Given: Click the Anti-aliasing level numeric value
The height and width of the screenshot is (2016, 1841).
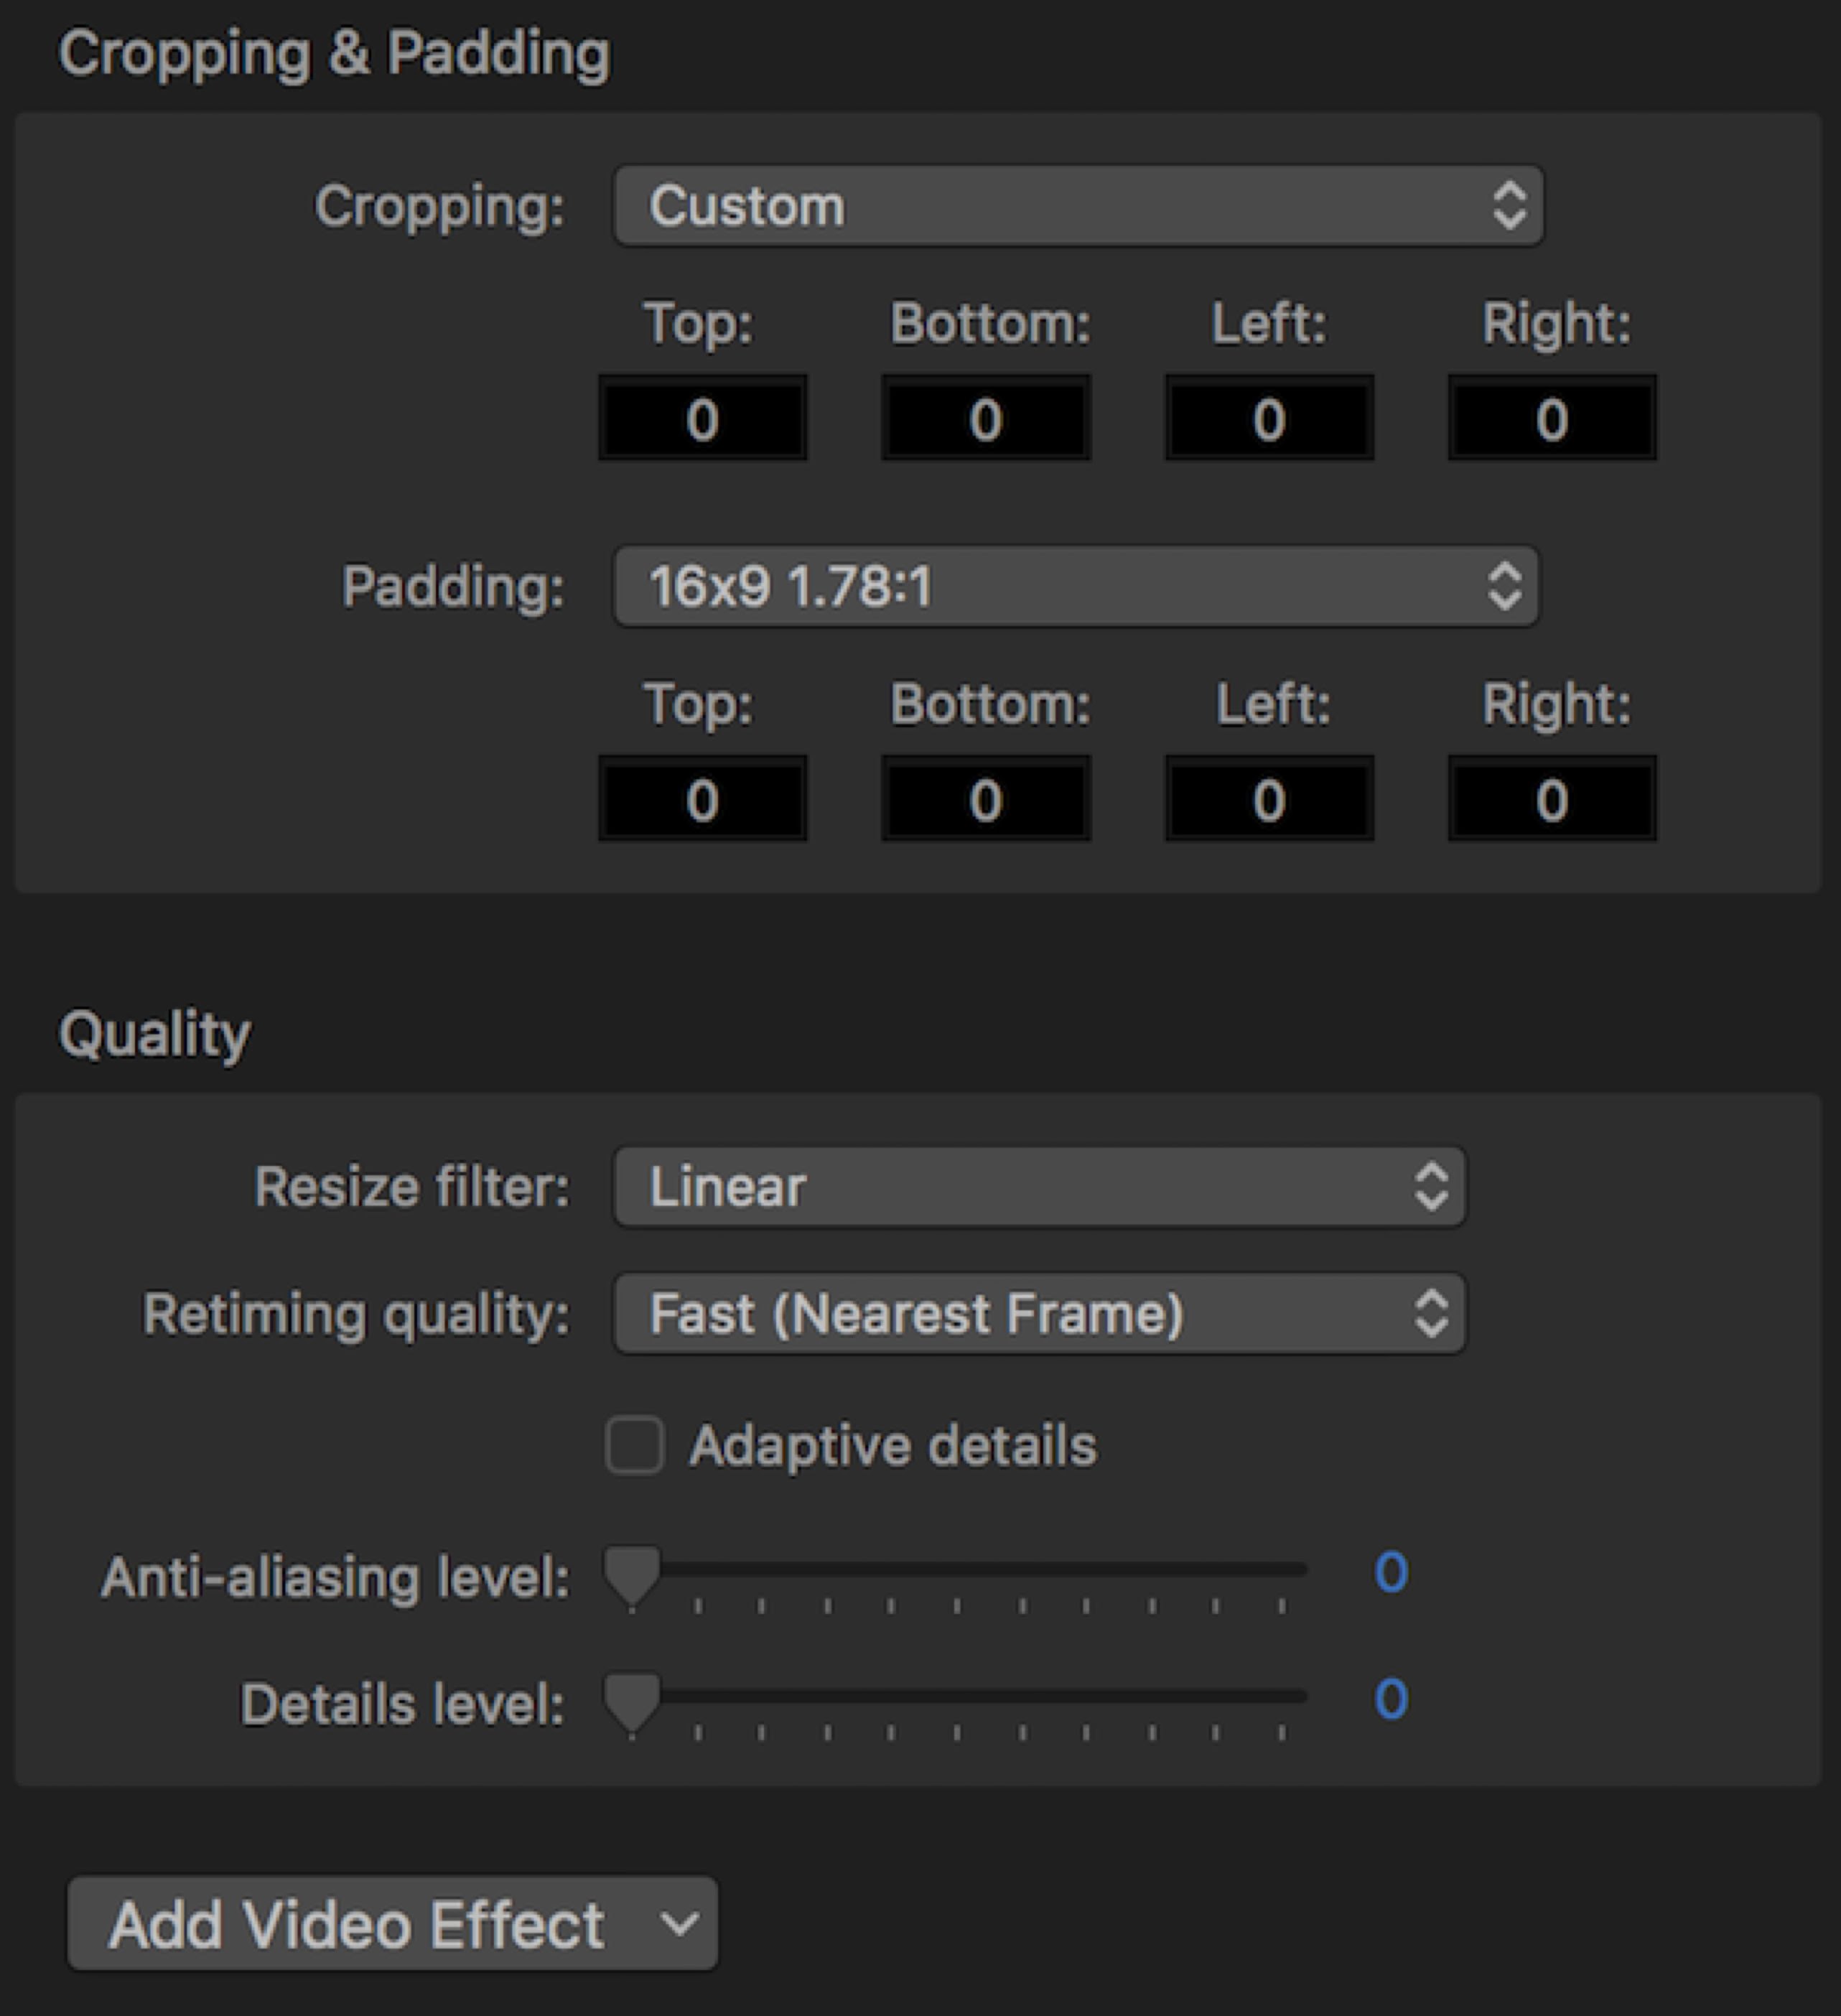Looking at the screenshot, I should [1391, 1573].
